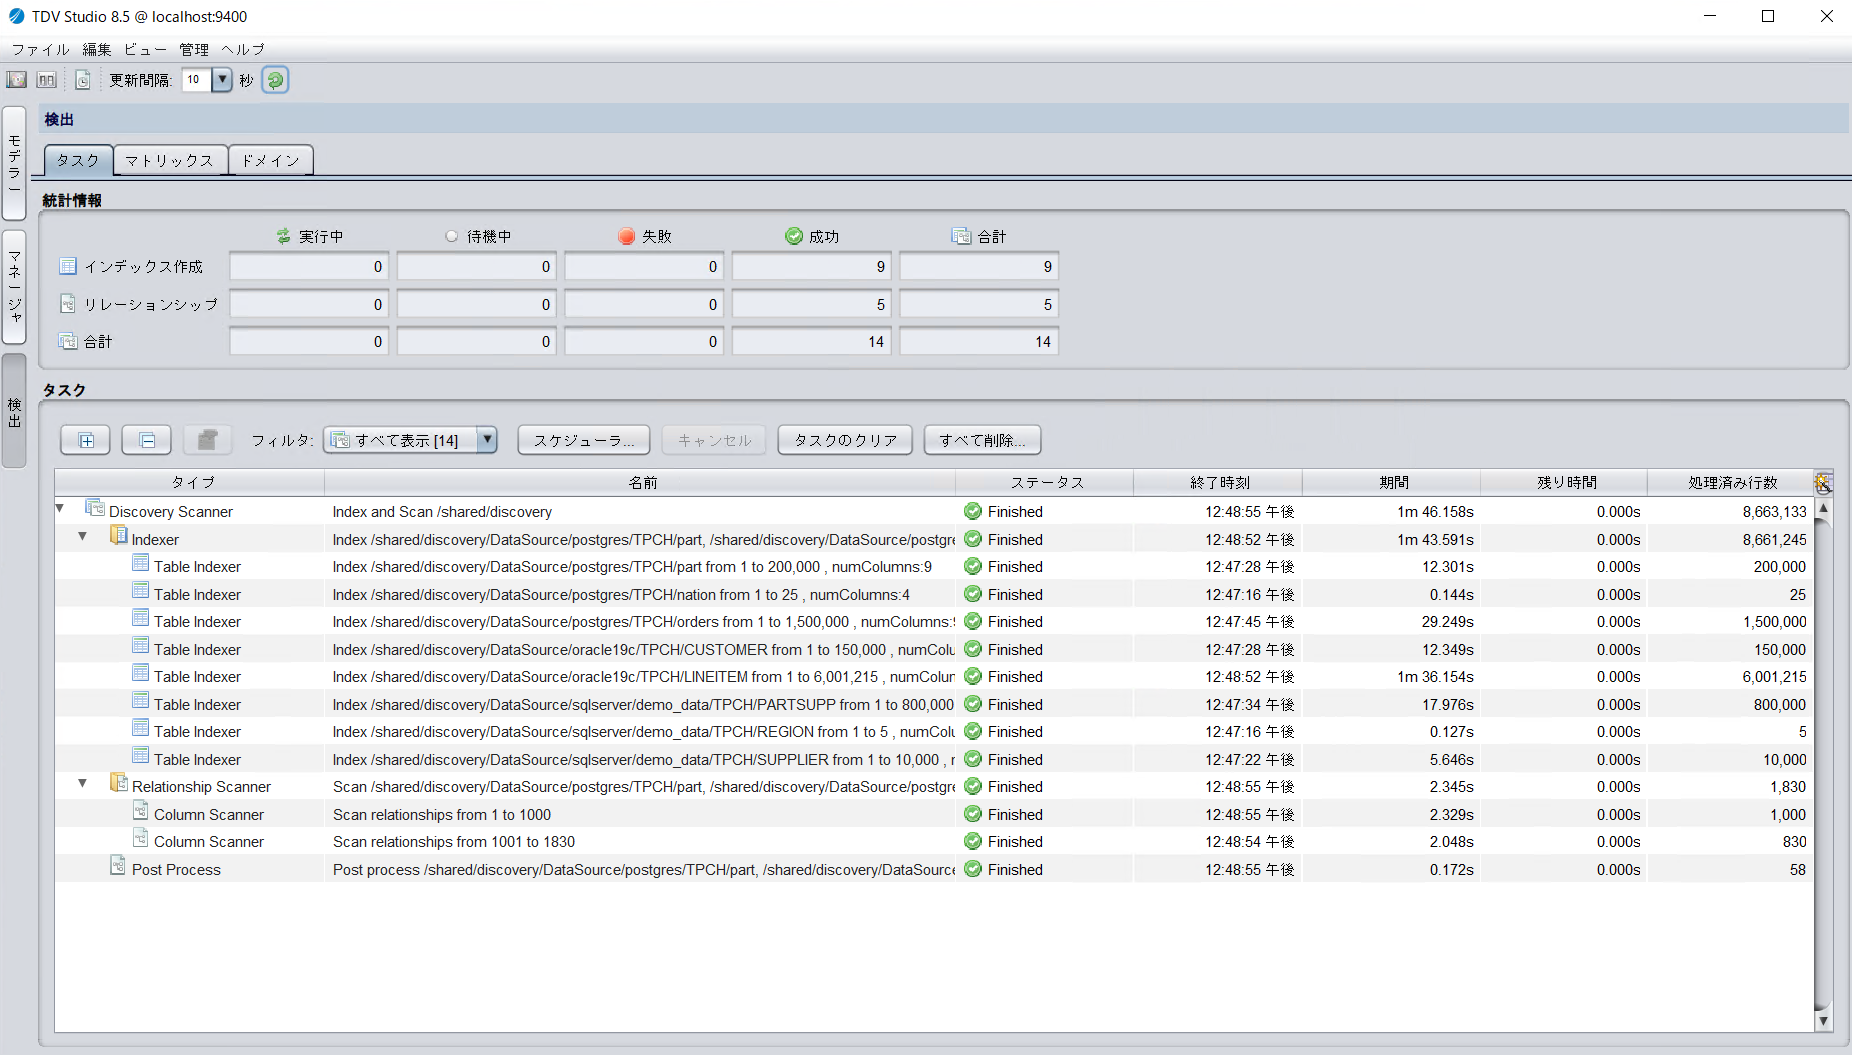1852x1055 pixels.
Task: Click the Column Scanner icon for 1001 to 1830
Action: tap(141, 838)
